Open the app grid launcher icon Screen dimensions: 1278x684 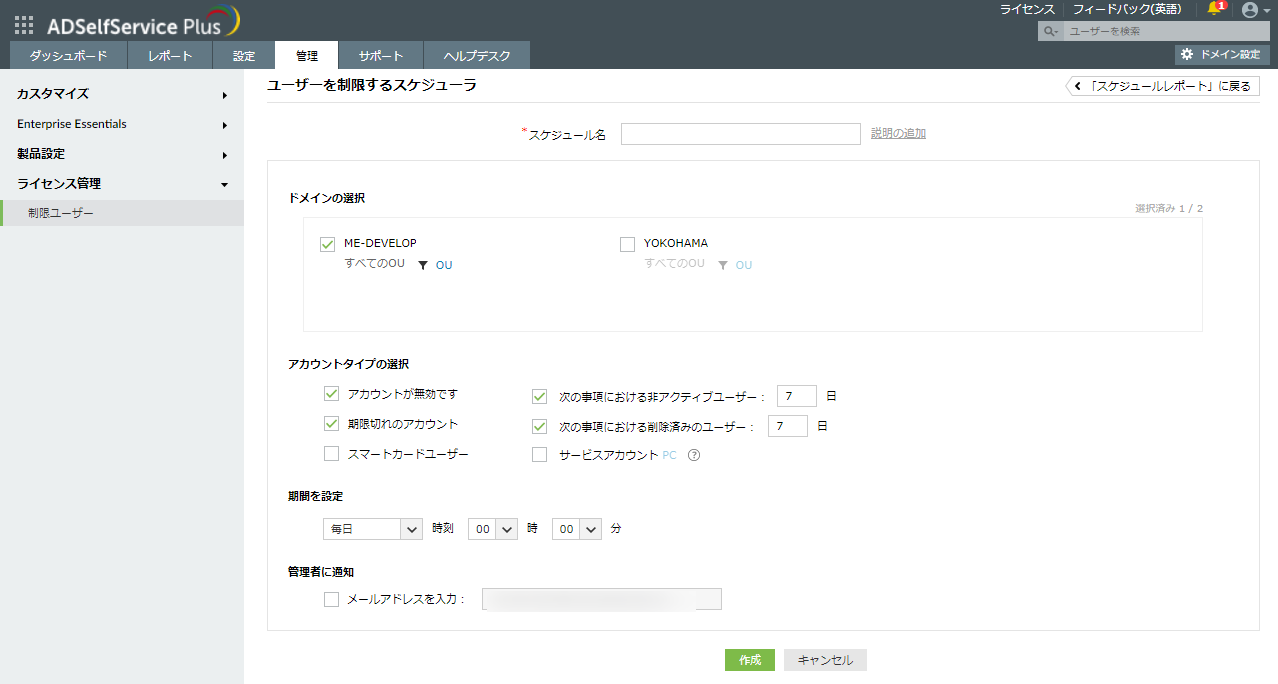click(x=24, y=25)
